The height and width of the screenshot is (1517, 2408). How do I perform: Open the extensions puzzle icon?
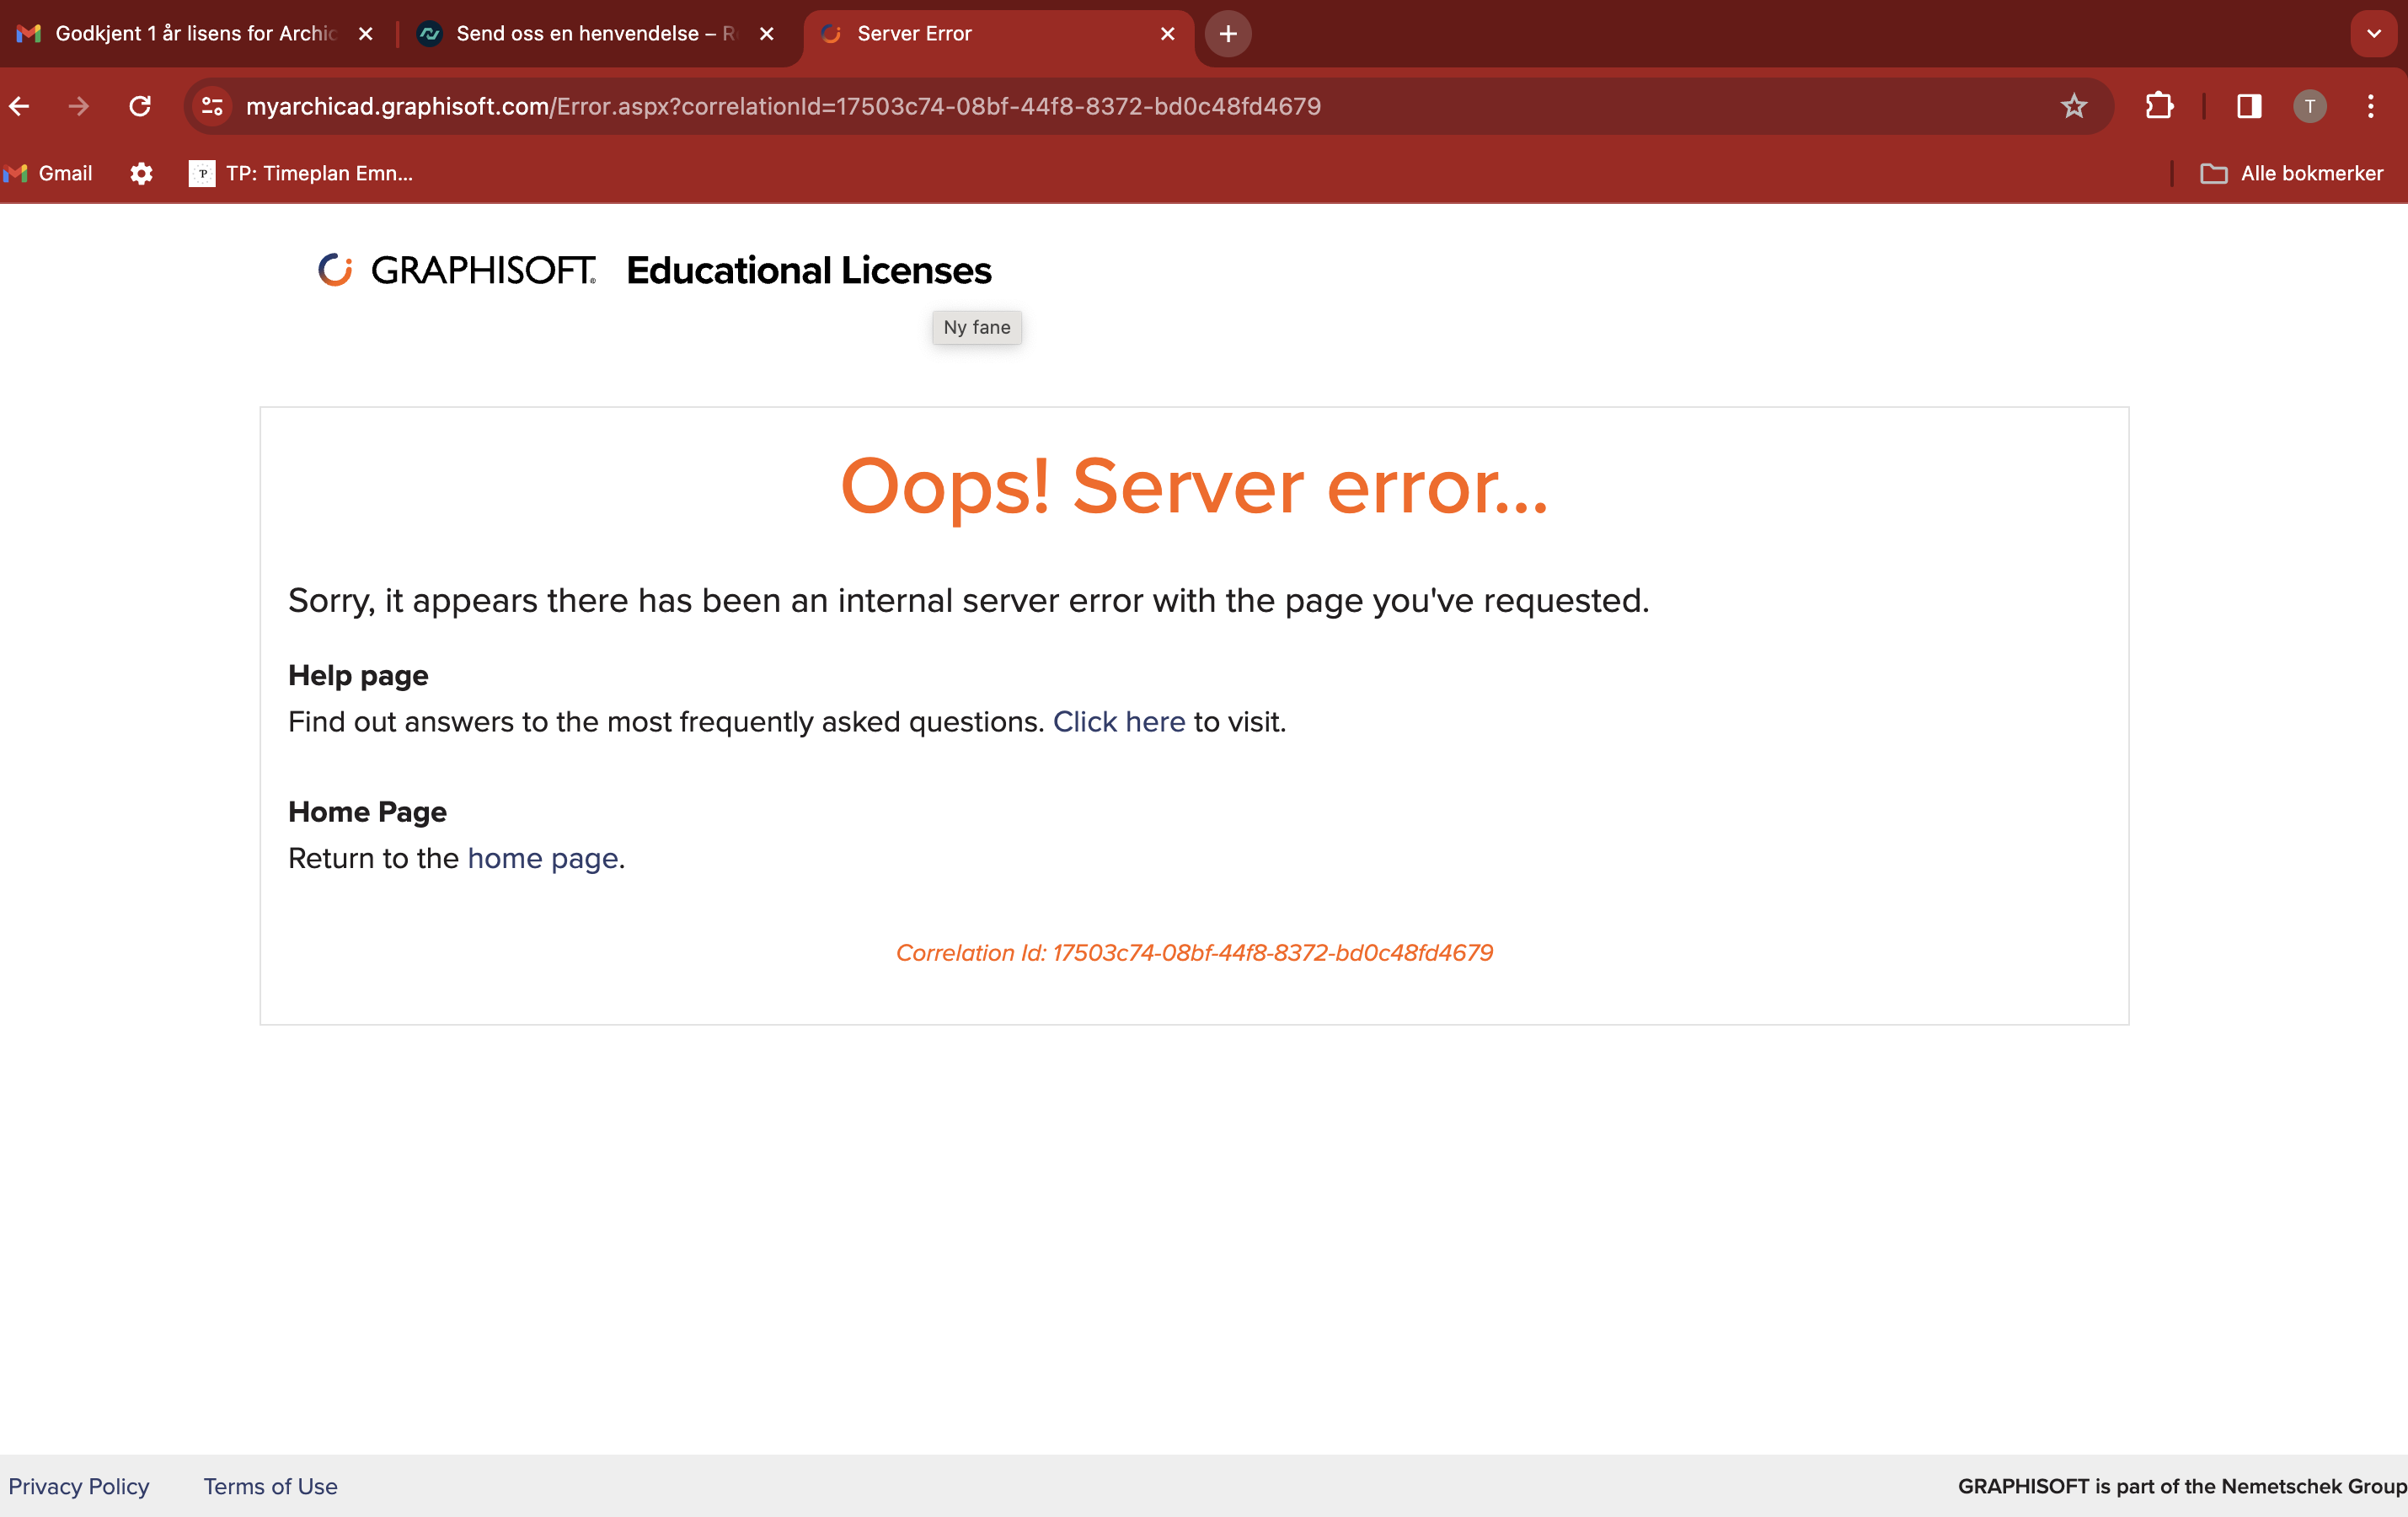2159,106
